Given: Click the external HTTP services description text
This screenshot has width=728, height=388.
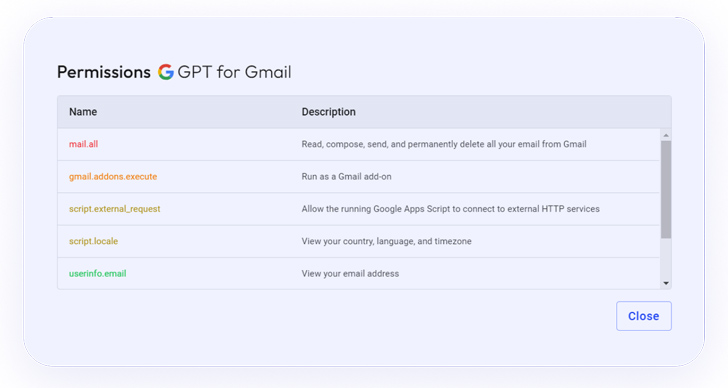Looking at the screenshot, I should click(x=450, y=209).
